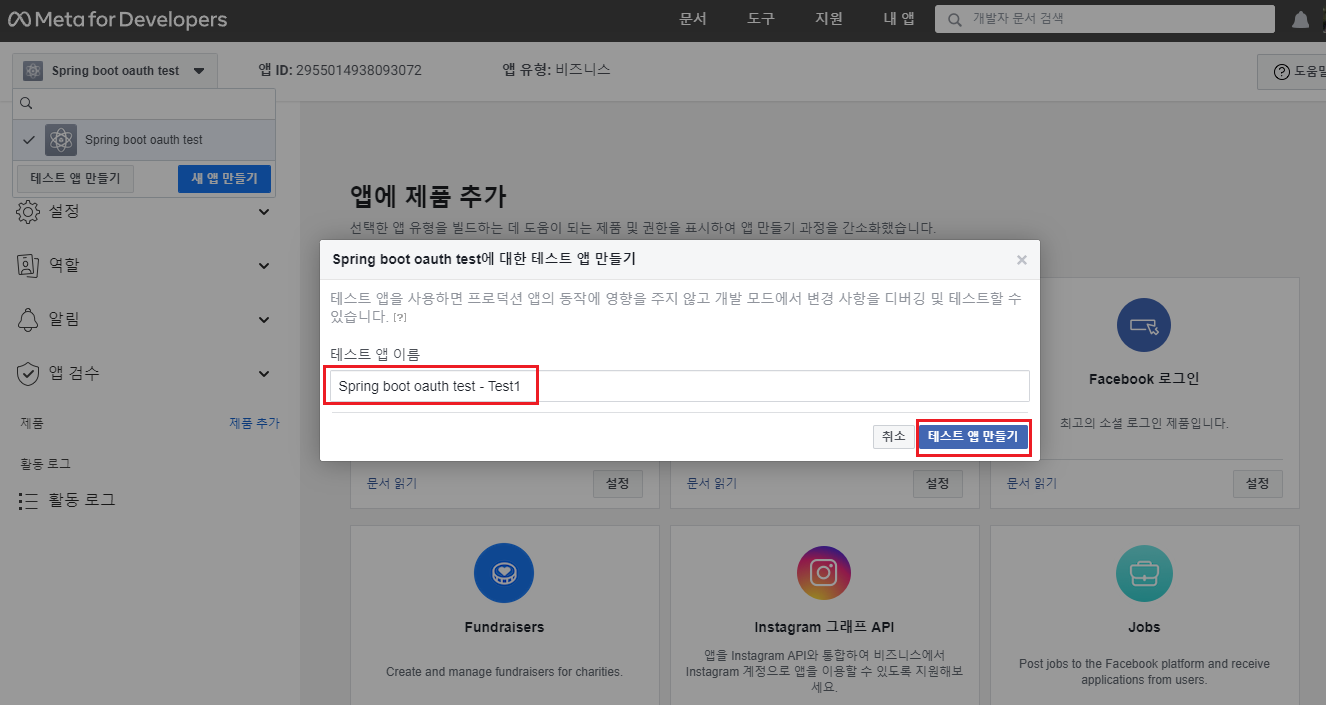This screenshot has width=1326, height=705.
Task: Open the 문서 menu in header
Action: (x=693, y=19)
